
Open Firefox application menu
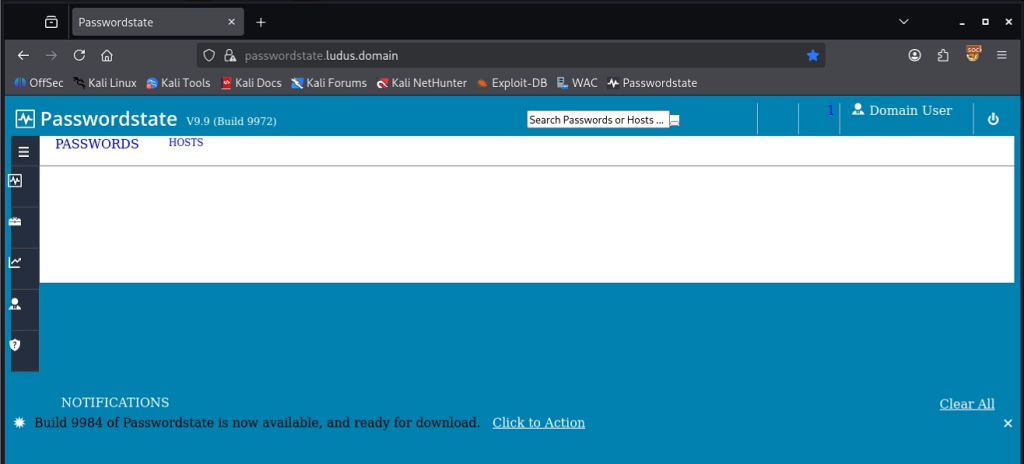(x=1001, y=56)
